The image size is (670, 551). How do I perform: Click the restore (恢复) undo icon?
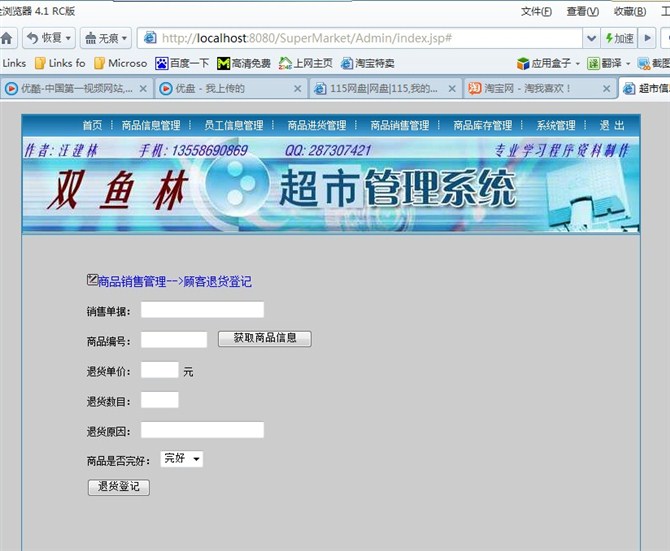32,38
